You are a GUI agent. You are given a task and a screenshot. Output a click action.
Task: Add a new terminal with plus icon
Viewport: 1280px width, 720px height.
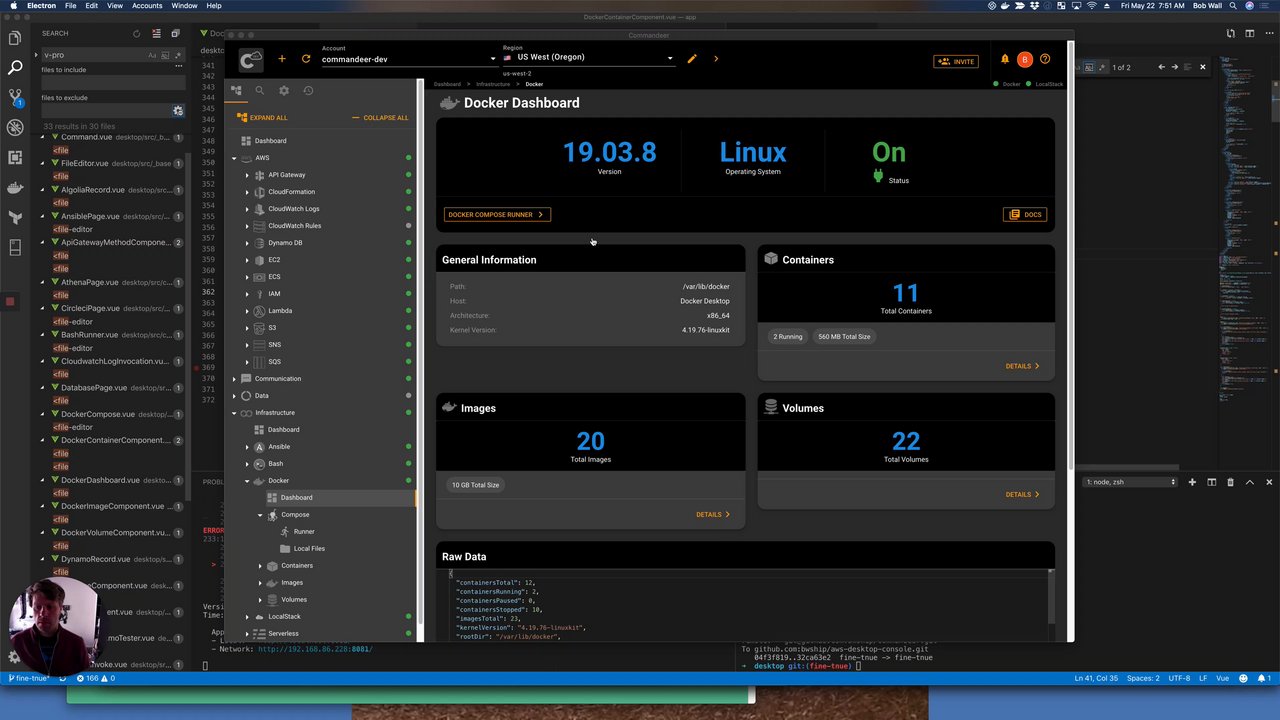click(x=1192, y=482)
